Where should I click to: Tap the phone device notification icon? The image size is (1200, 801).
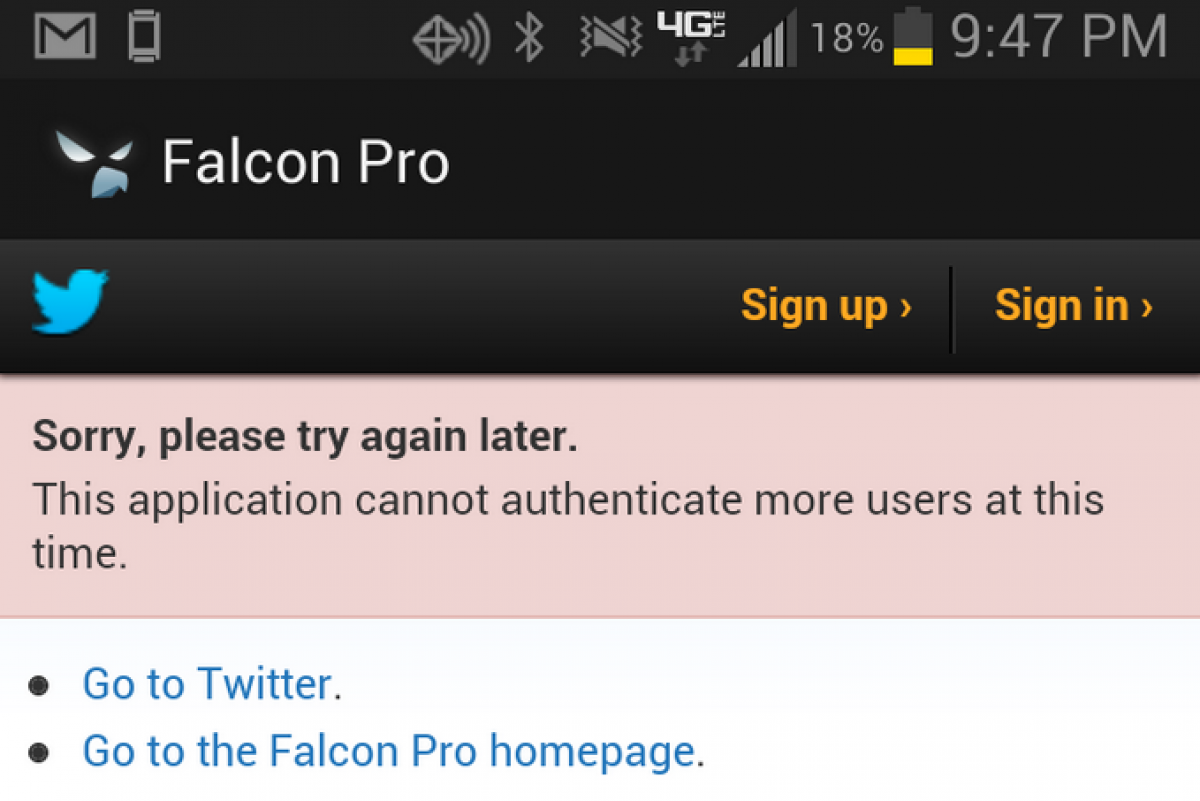145,38
